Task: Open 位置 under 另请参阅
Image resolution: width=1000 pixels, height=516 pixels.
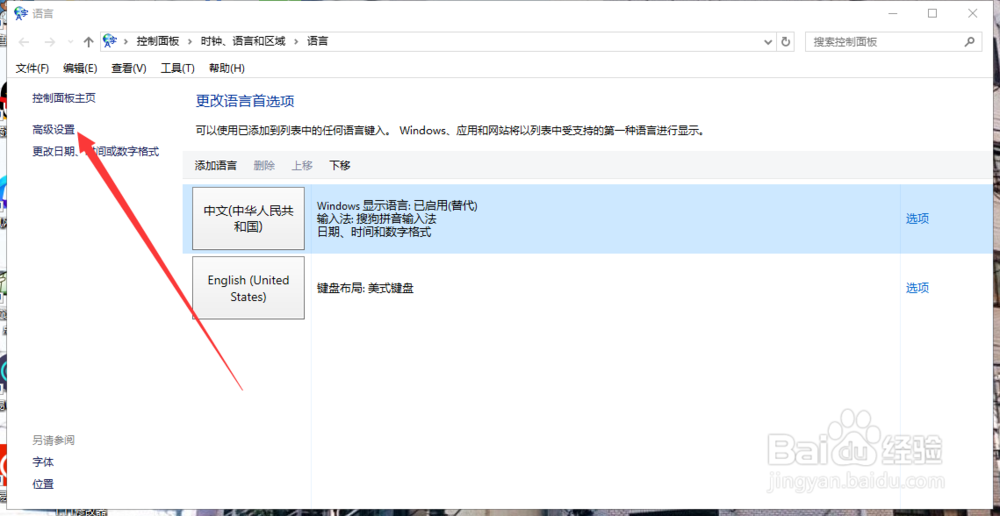Action: 43,484
